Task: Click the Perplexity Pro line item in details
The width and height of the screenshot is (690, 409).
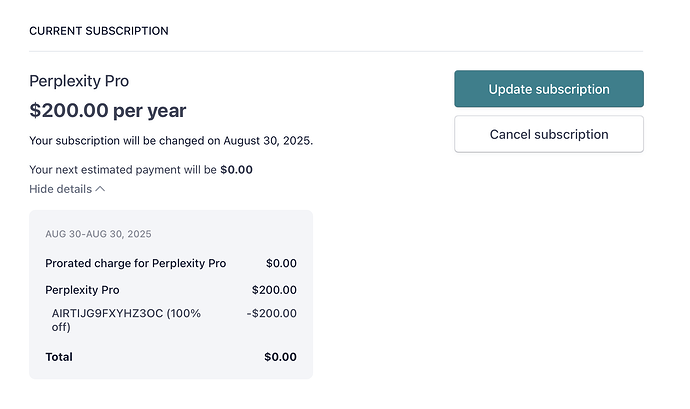Action: tap(82, 290)
